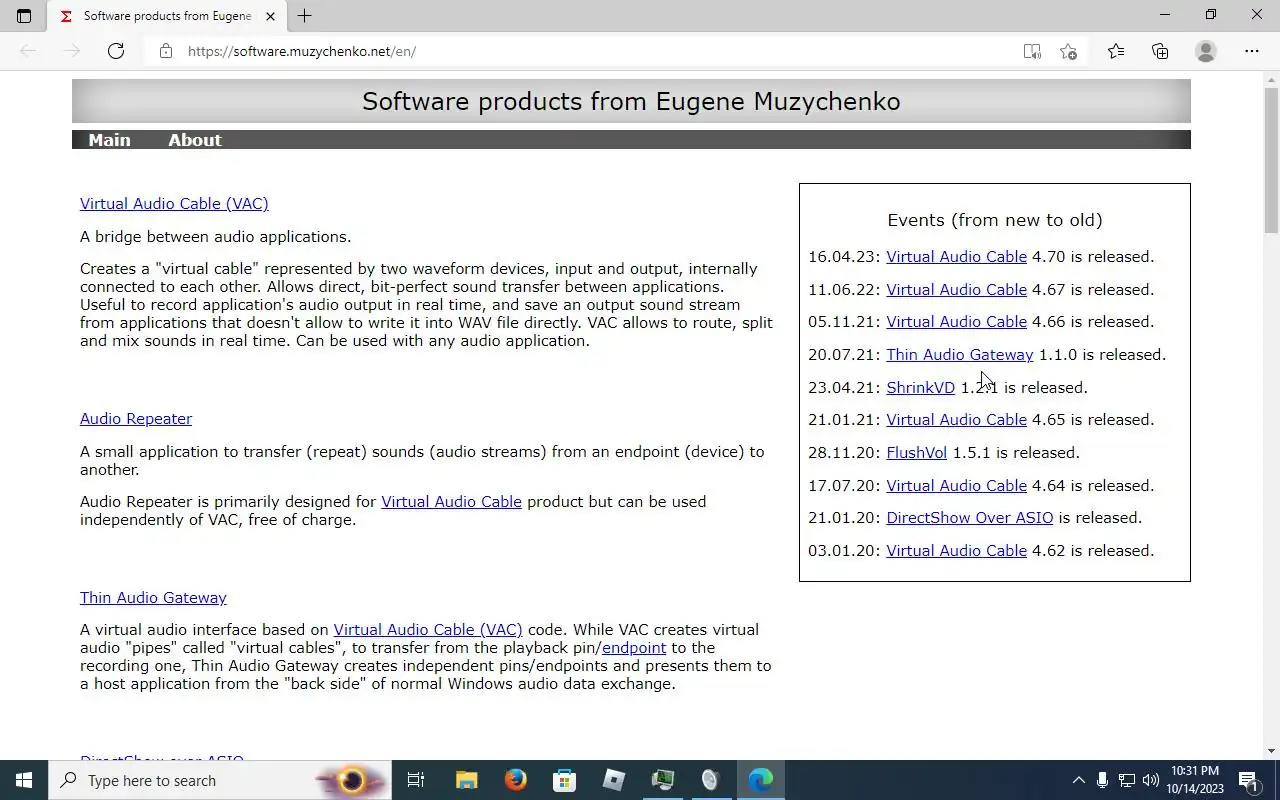Open the network status tray icon
The height and width of the screenshot is (800, 1280).
[x=1126, y=780]
